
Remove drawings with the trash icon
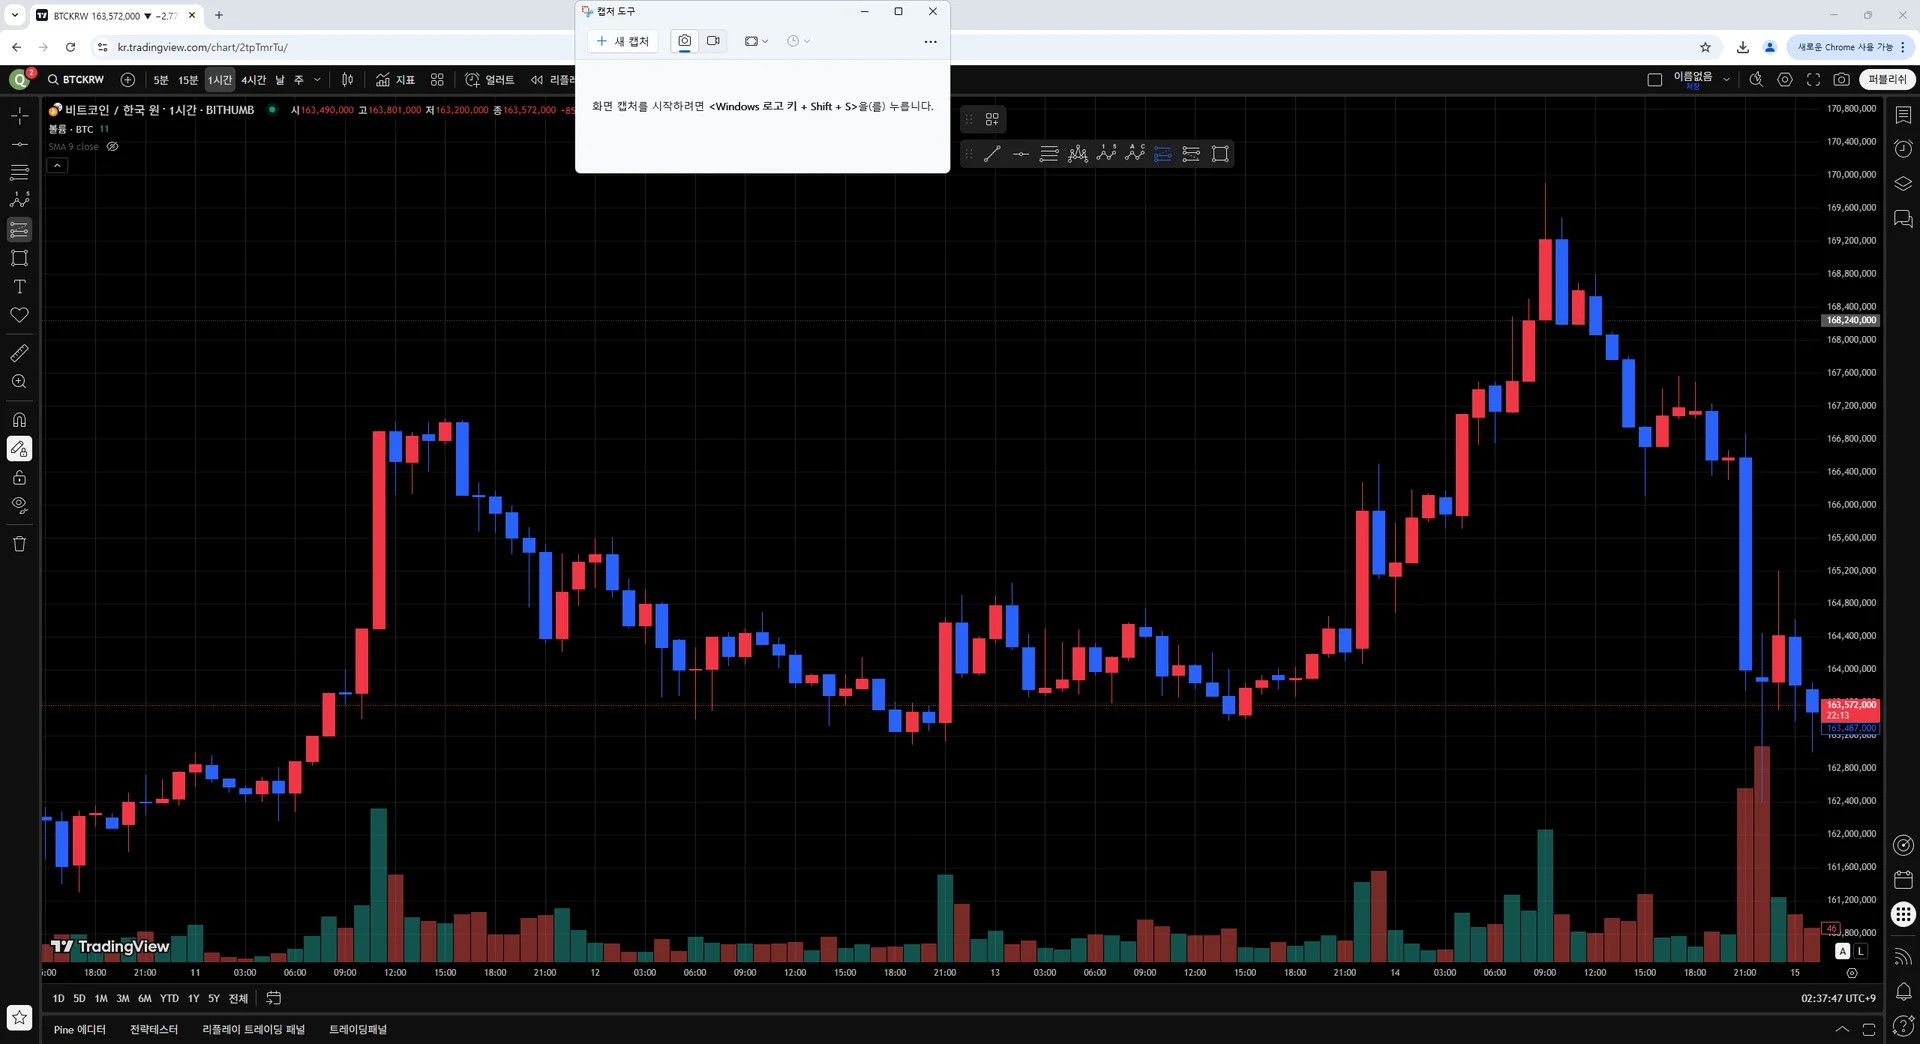[x=19, y=544]
